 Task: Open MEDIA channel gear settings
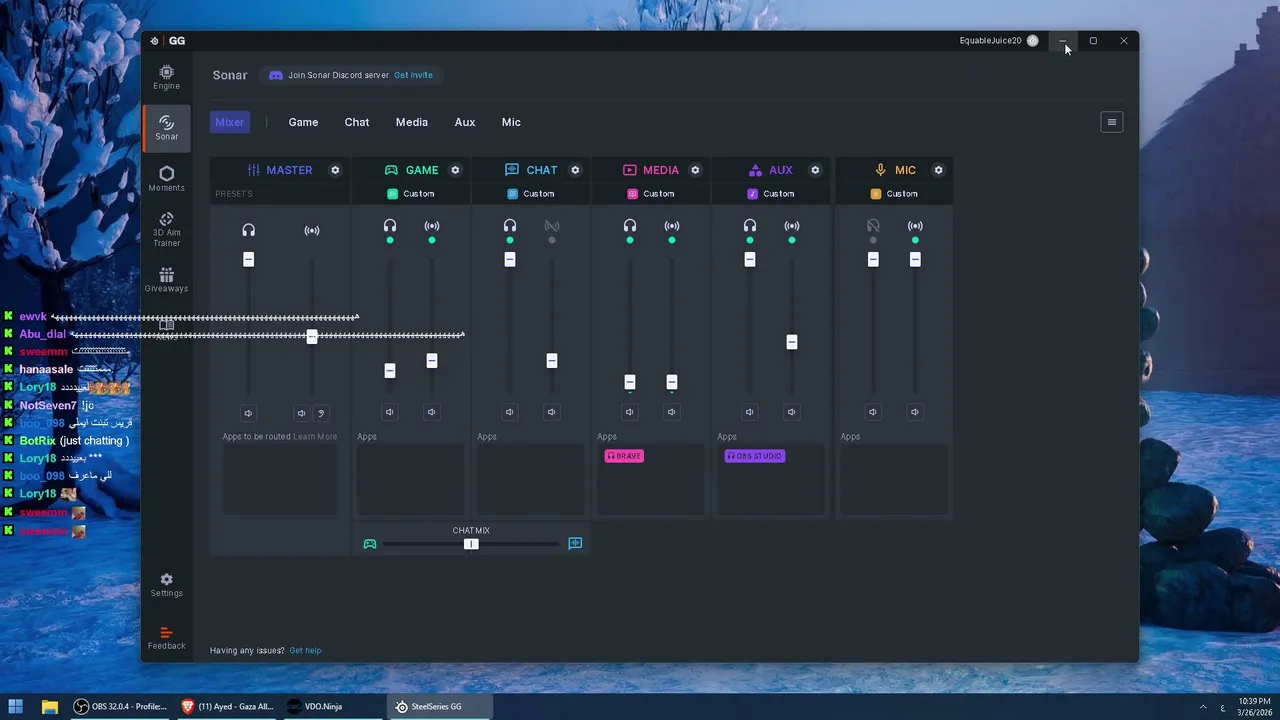(695, 170)
